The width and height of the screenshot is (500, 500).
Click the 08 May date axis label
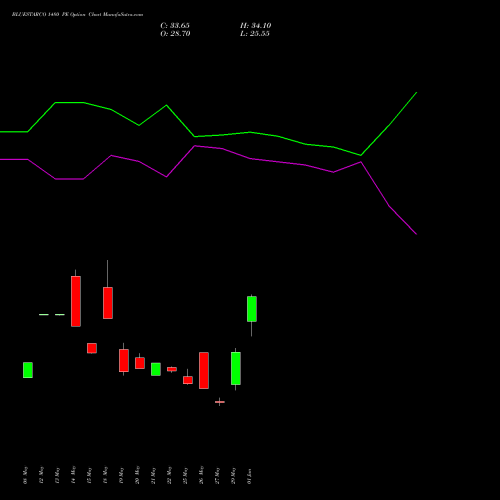26,475
